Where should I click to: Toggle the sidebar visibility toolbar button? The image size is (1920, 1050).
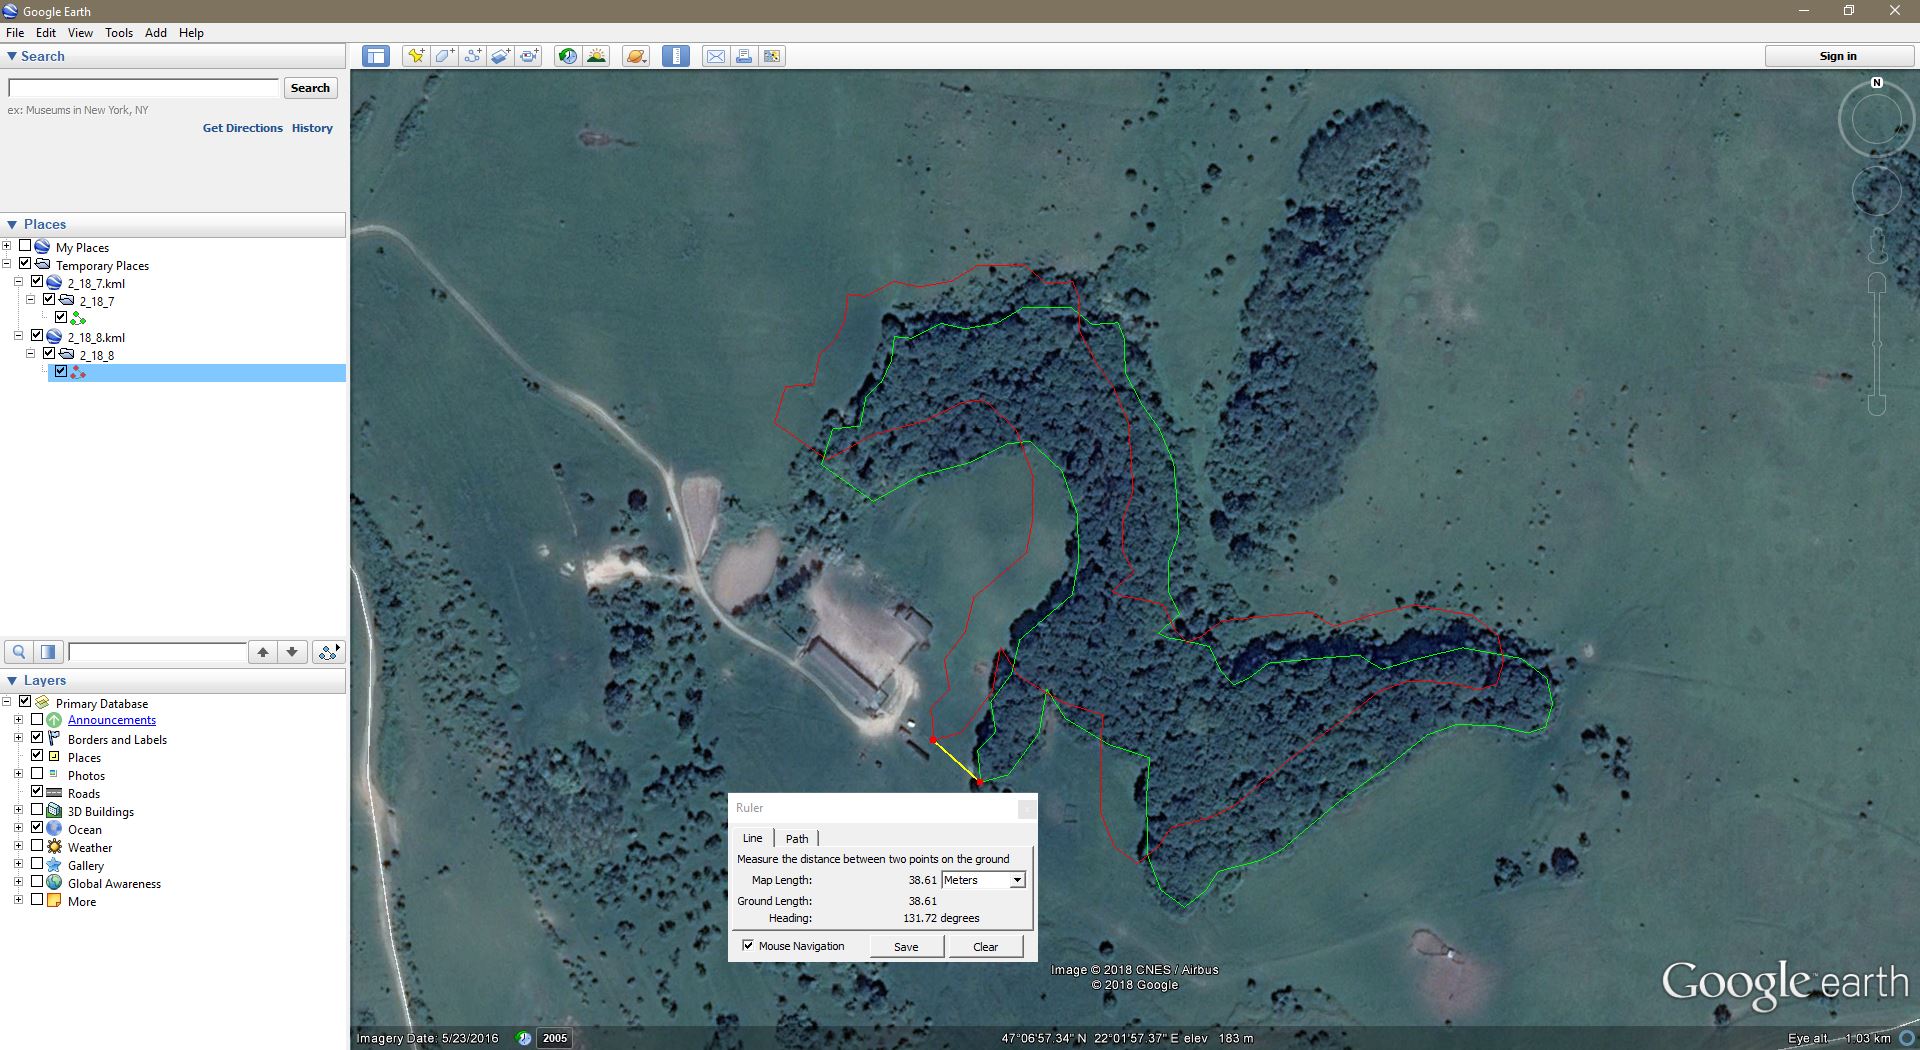(x=376, y=56)
